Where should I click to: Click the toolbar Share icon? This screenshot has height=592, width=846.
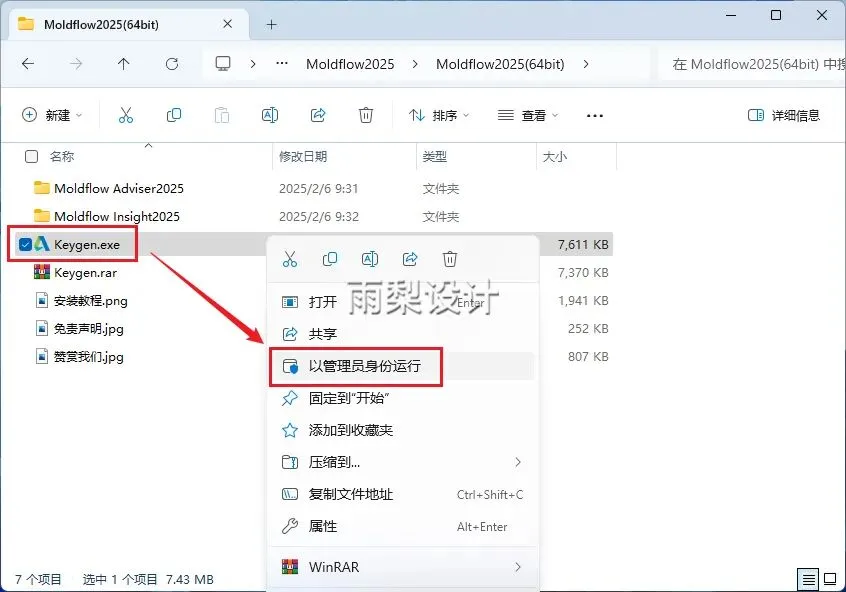tap(318, 115)
